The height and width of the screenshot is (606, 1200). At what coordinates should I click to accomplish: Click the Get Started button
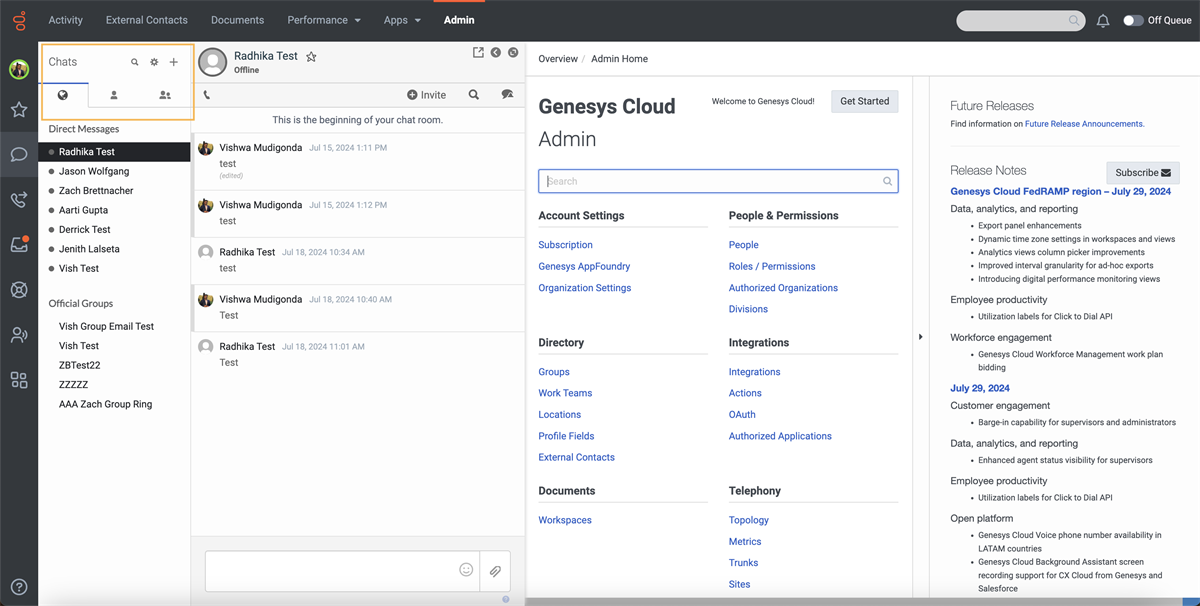pos(864,101)
